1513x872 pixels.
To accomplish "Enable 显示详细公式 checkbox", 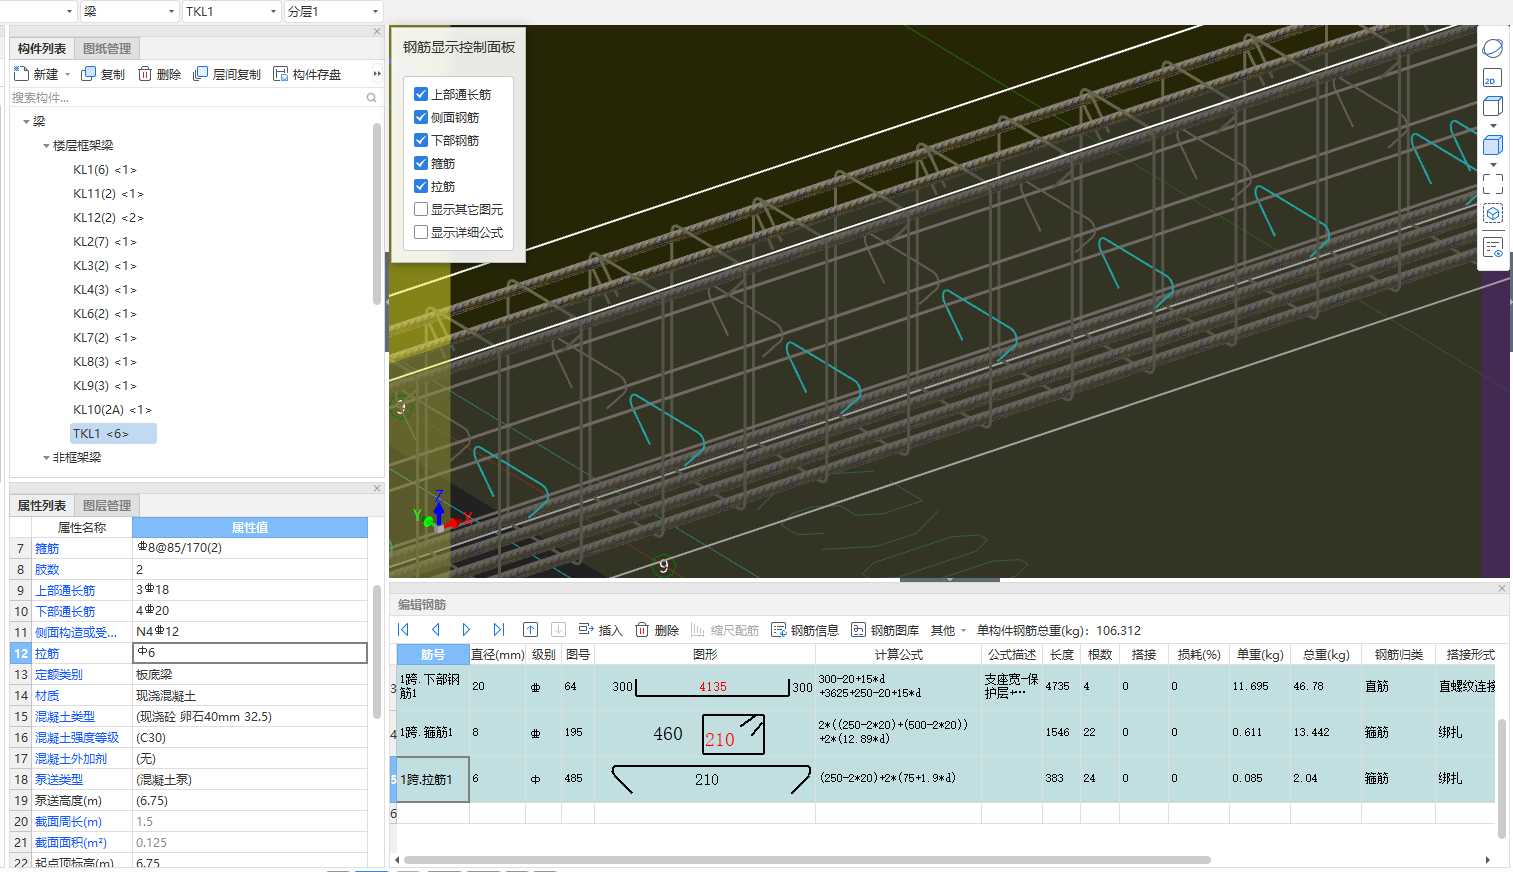I will pyautogui.click(x=421, y=232).
